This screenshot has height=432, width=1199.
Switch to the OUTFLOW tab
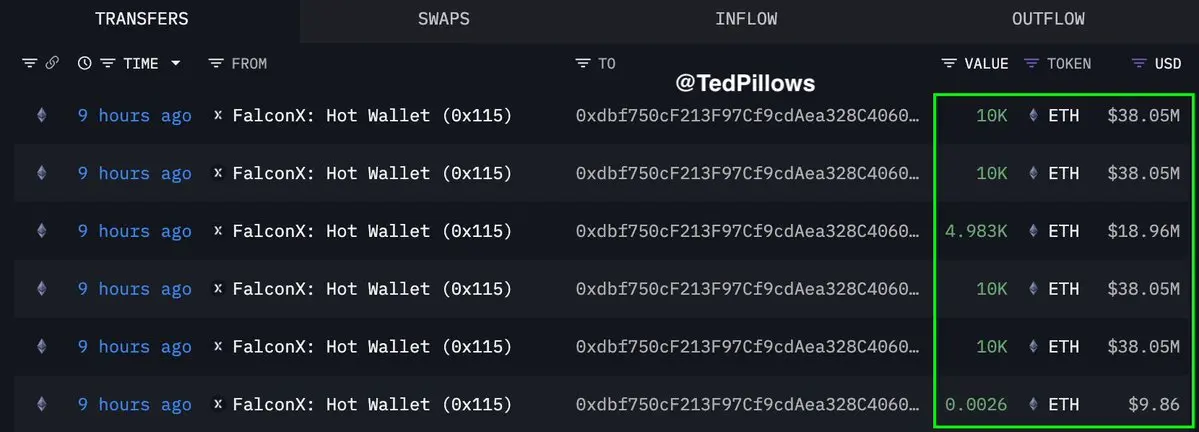(1048, 19)
